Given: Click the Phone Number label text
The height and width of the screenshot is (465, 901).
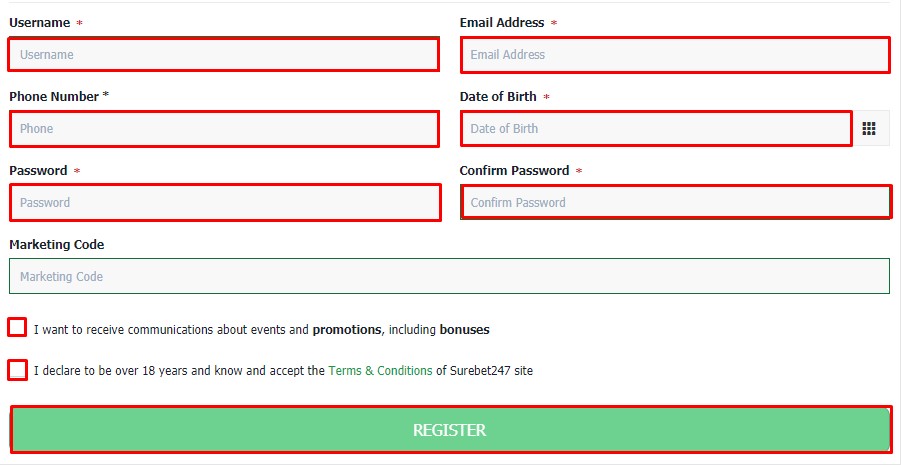Looking at the screenshot, I should point(54,97).
